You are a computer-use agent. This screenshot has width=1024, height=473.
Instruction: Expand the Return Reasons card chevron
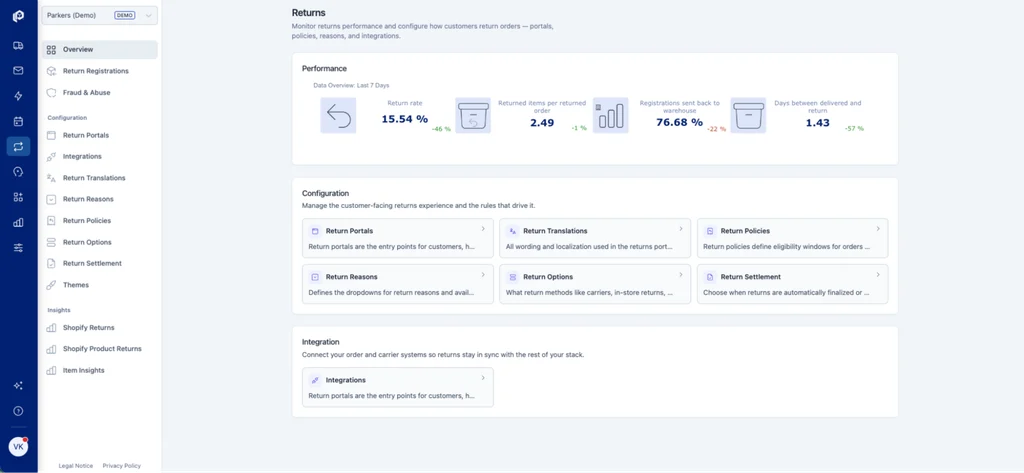(x=483, y=274)
